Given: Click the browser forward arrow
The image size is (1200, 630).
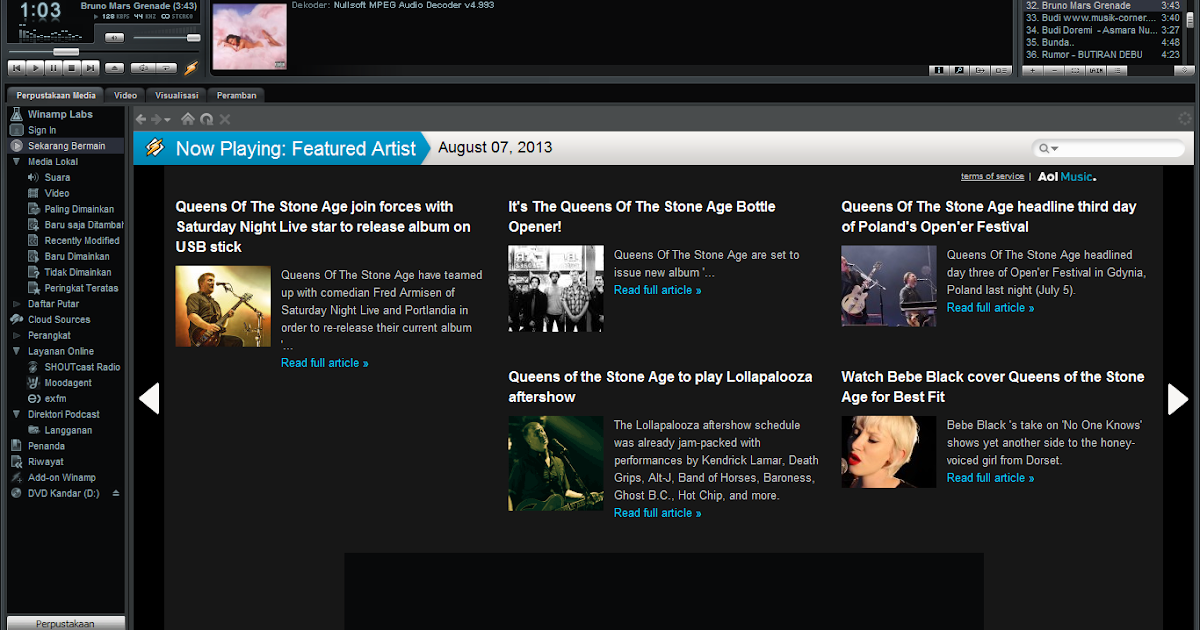Looking at the screenshot, I should coord(155,119).
